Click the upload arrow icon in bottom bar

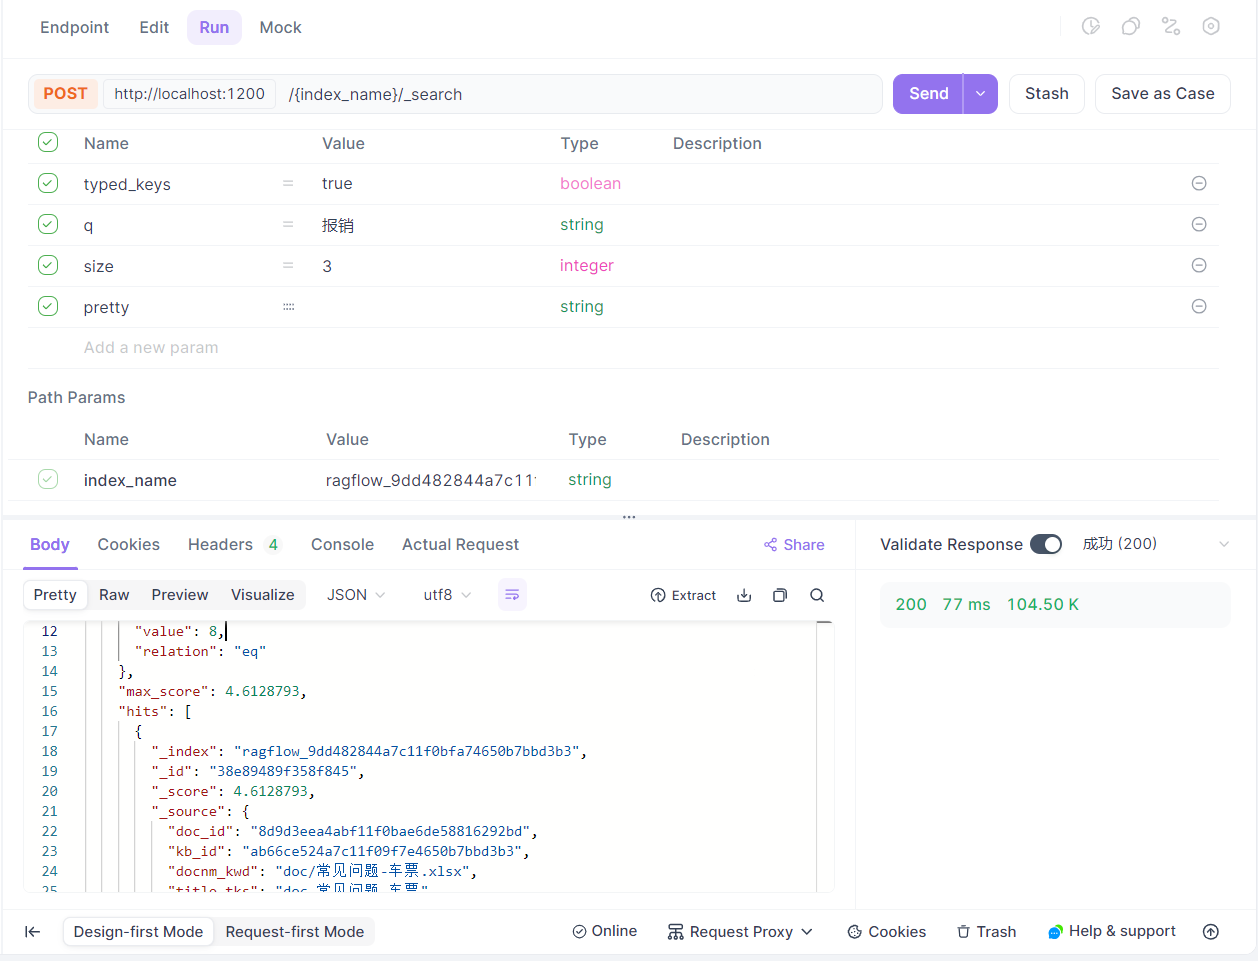tap(1211, 931)
